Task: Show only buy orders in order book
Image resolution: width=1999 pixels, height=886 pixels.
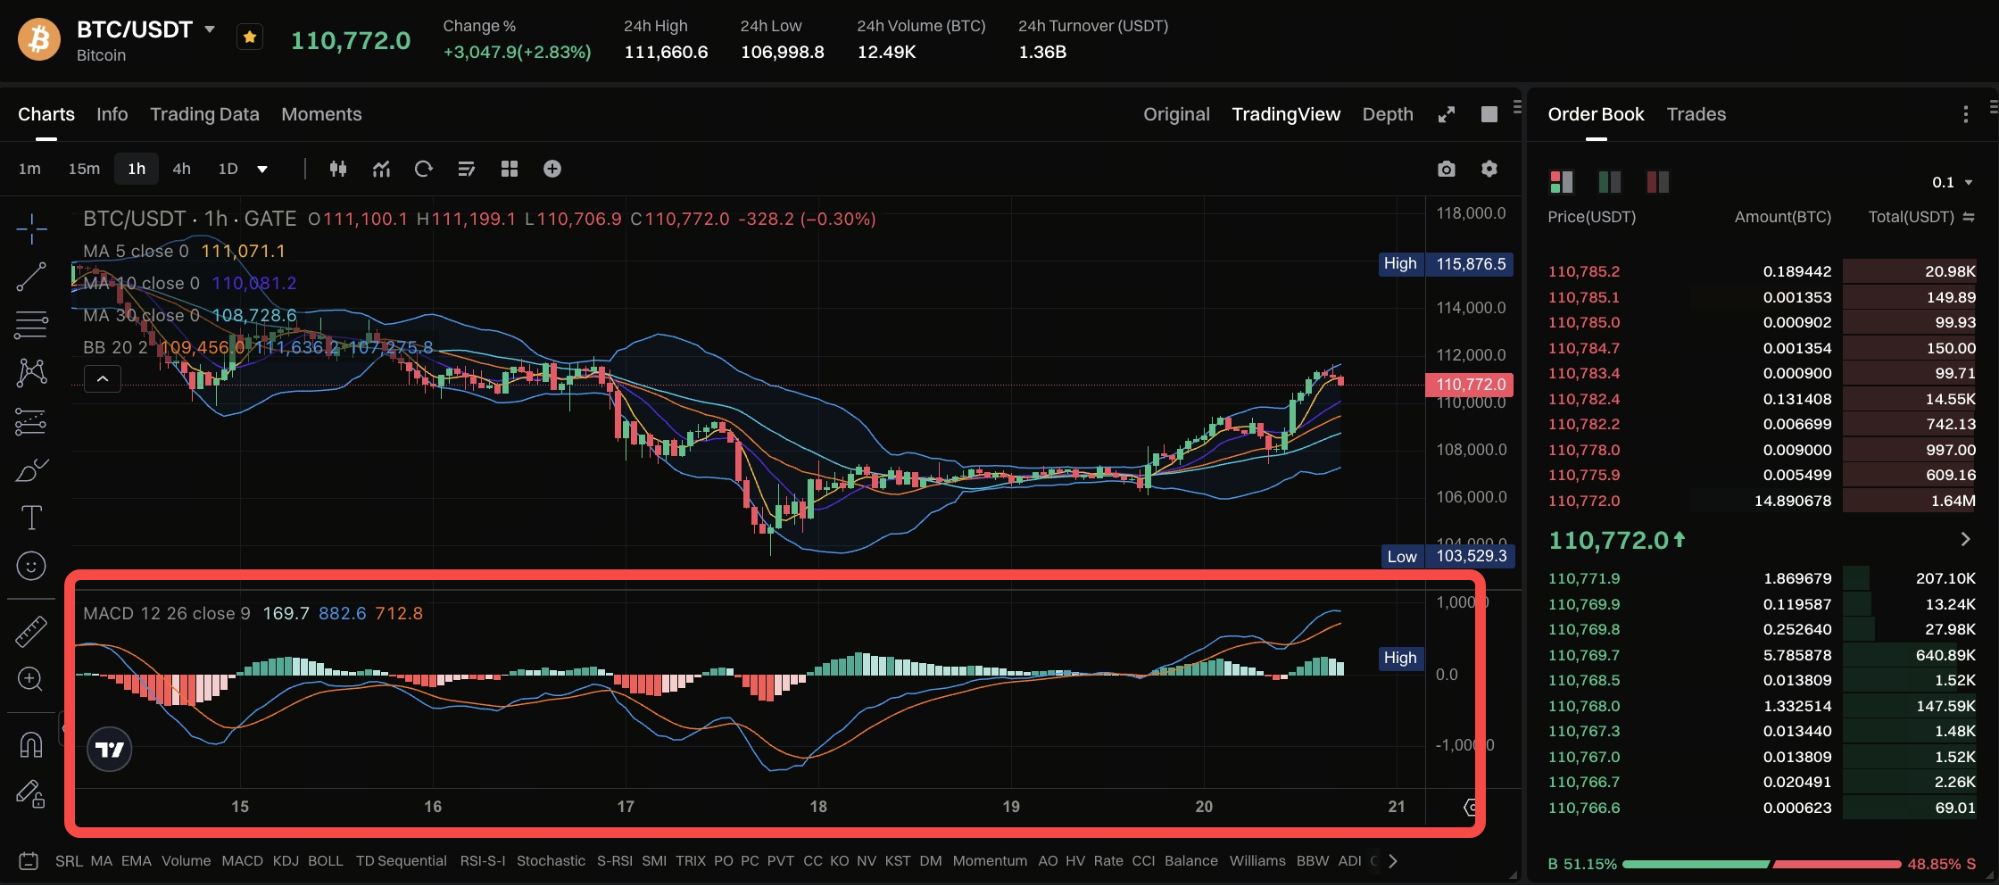Action: [1609, 182]
